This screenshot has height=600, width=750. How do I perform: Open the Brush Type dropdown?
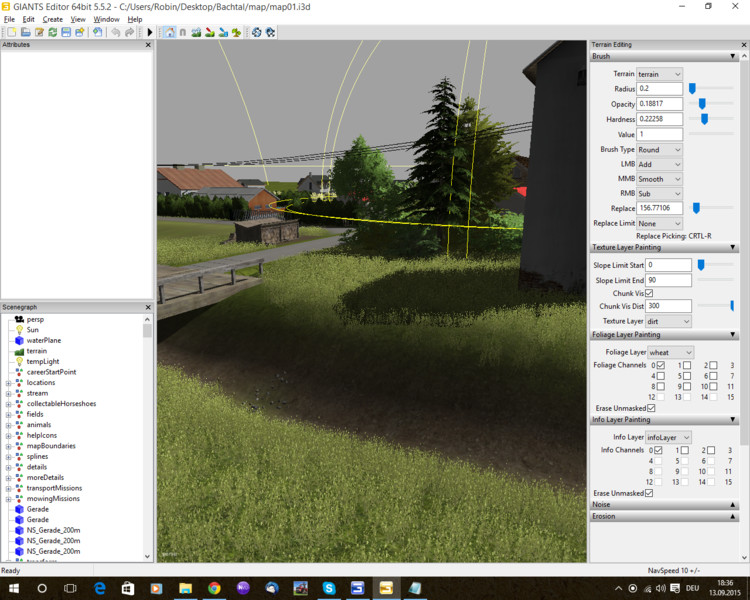point(659,149)
